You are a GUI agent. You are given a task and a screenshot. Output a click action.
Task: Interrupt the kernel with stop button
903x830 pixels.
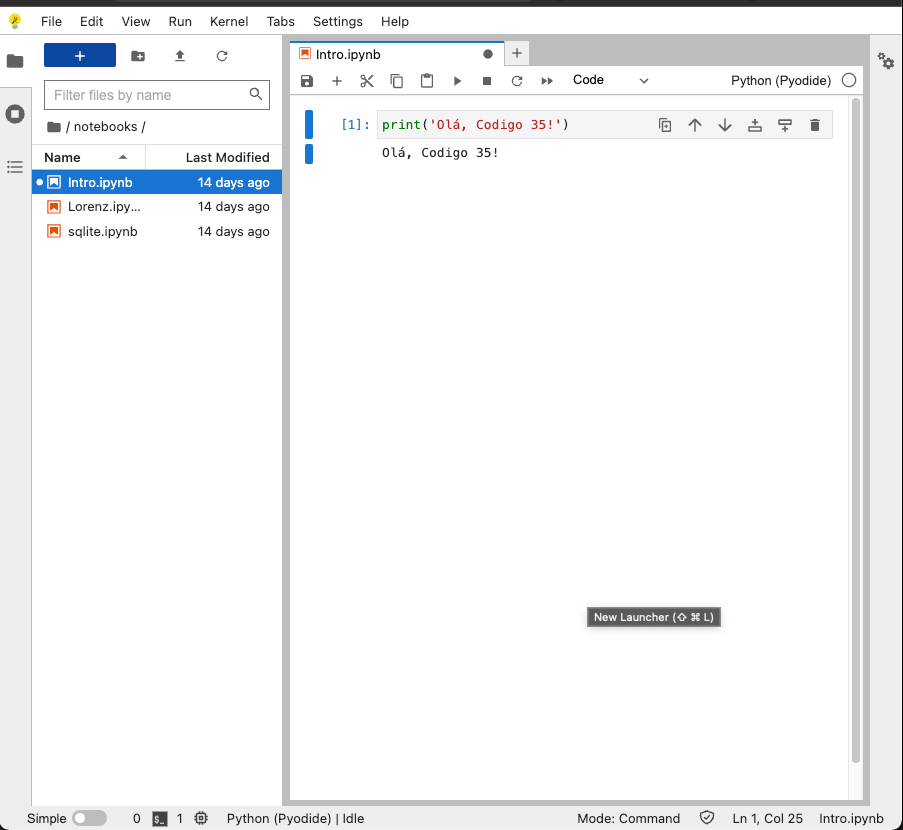pyautogui.click(x=487, y=81)
